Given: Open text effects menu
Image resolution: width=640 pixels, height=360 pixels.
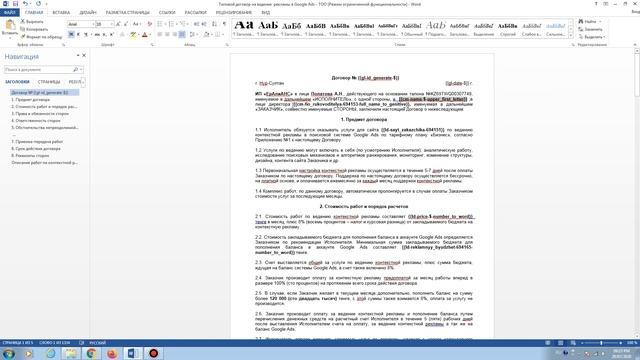Looking at the screenshot, I should (x=122, y=35).
